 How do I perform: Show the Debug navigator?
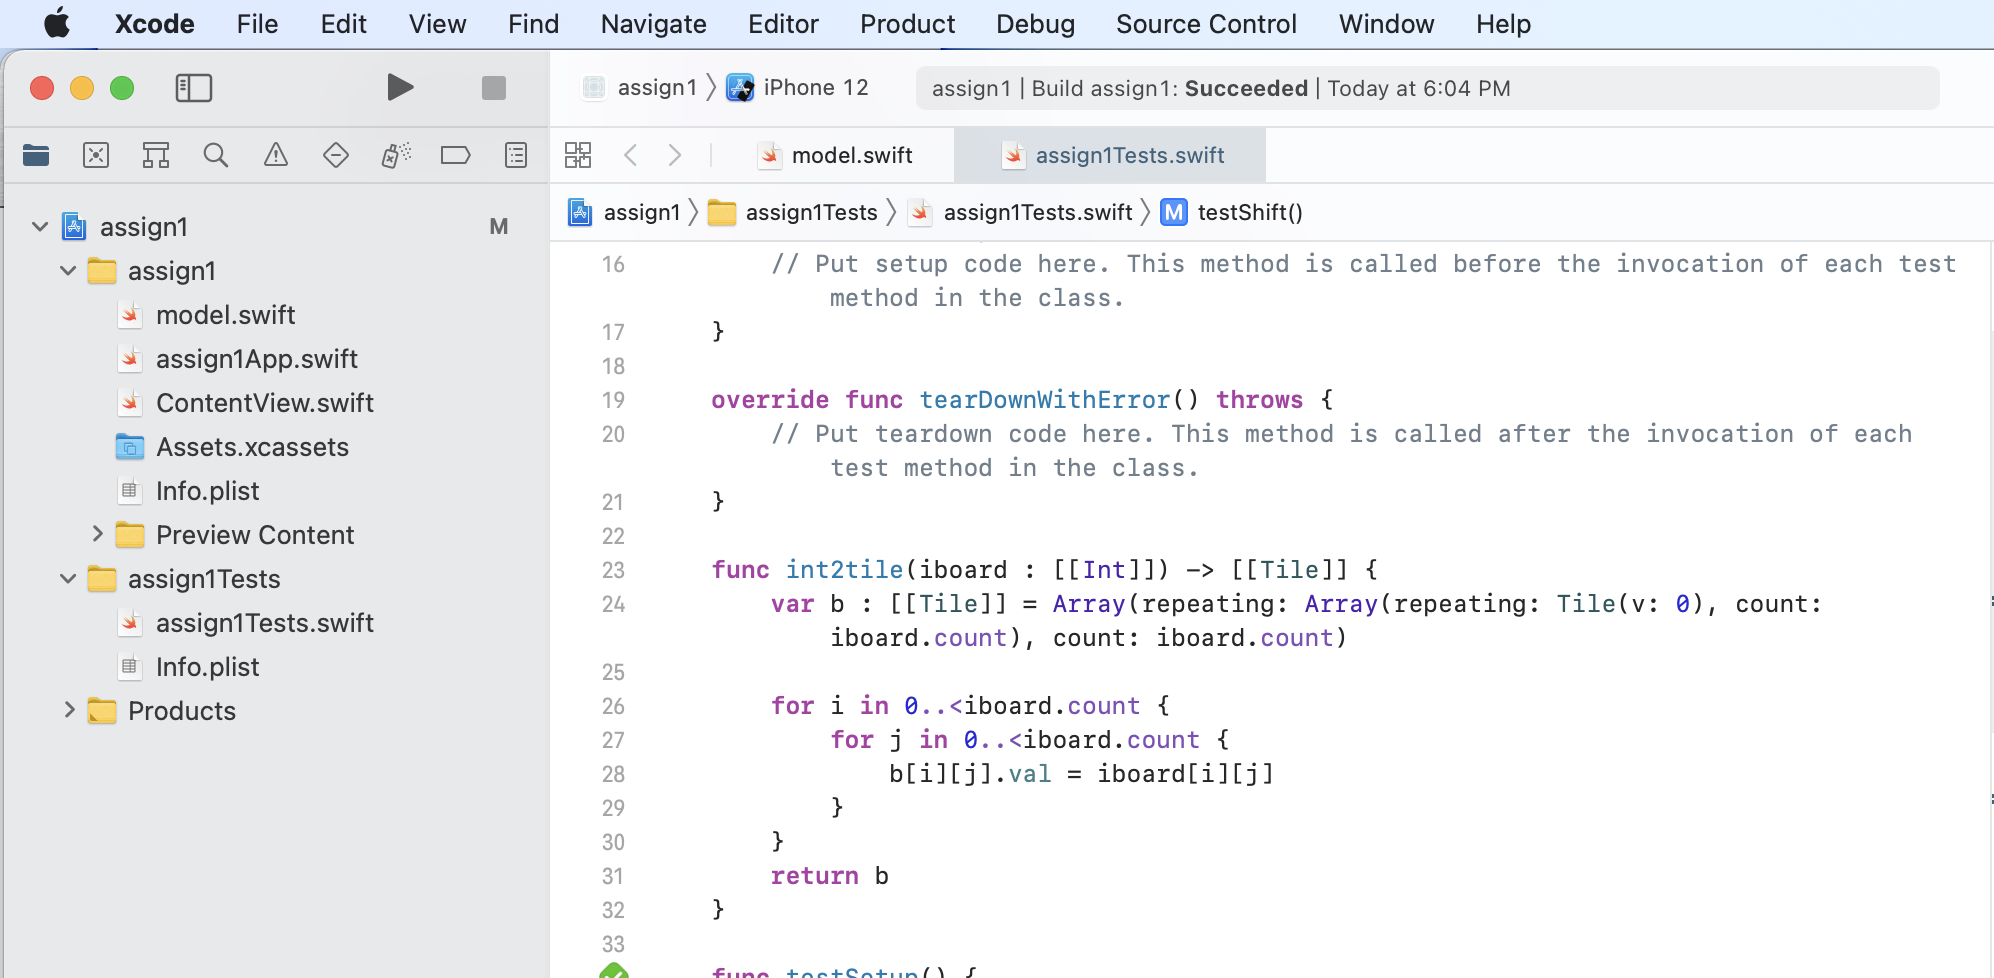pos(396,155)
